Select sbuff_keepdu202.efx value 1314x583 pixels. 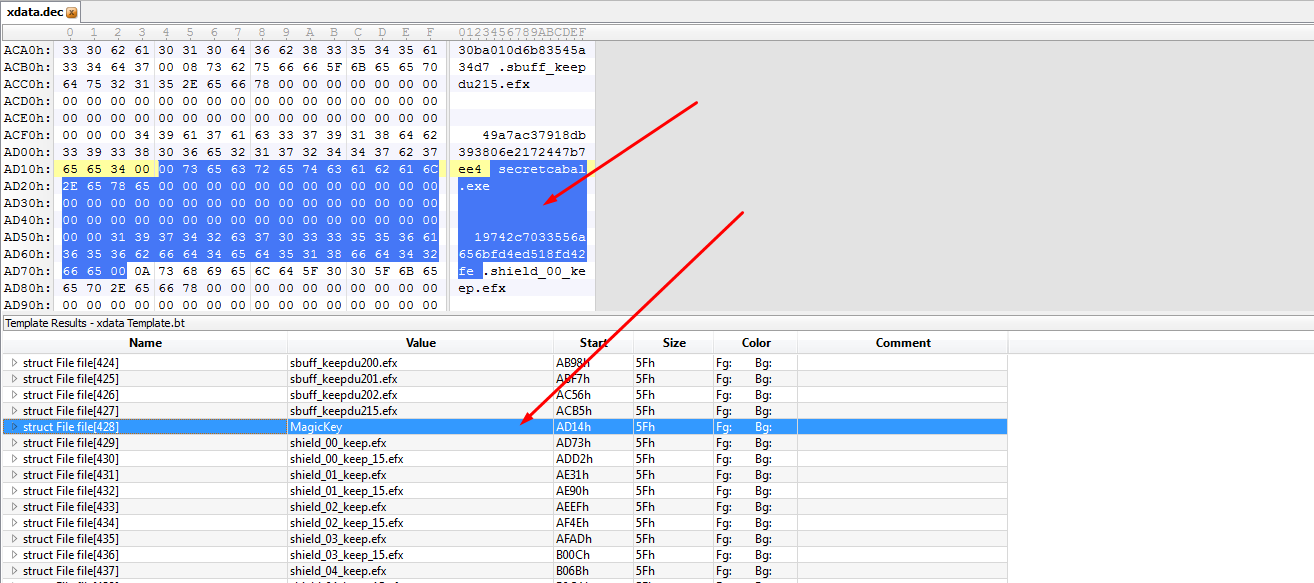click(343, 395)
